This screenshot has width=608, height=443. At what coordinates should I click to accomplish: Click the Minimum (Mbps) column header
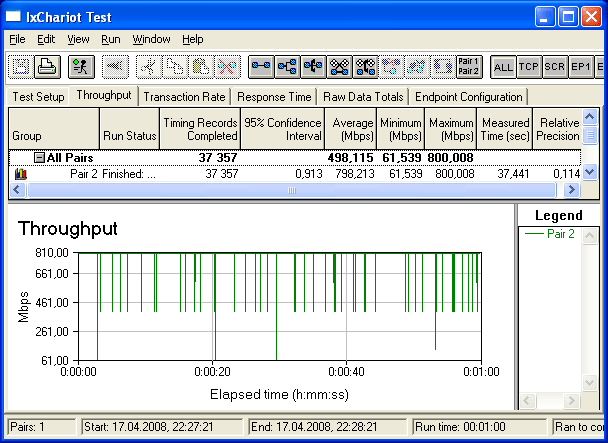point(401,129)
